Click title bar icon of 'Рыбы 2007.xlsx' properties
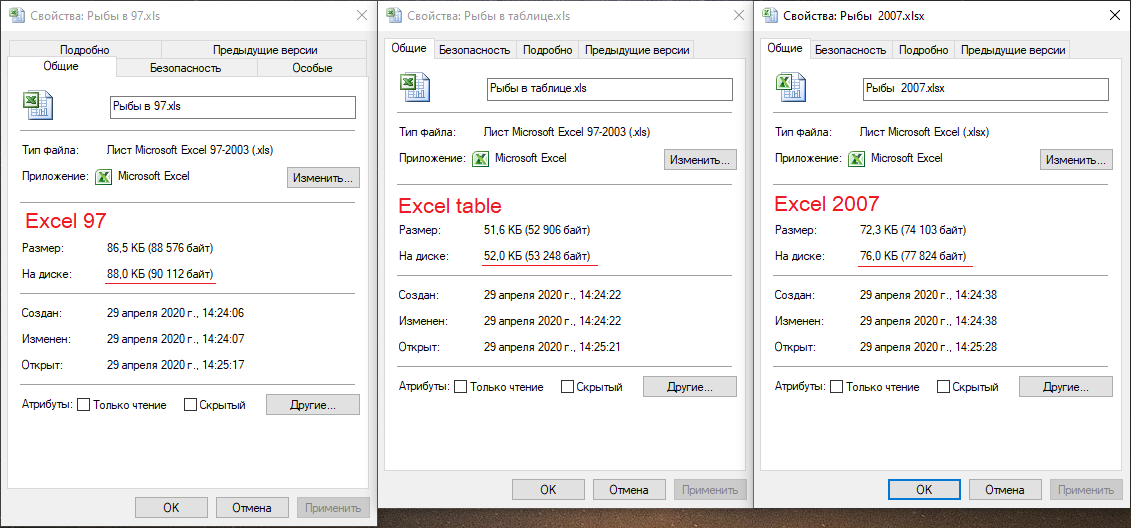 click(770, 16)
